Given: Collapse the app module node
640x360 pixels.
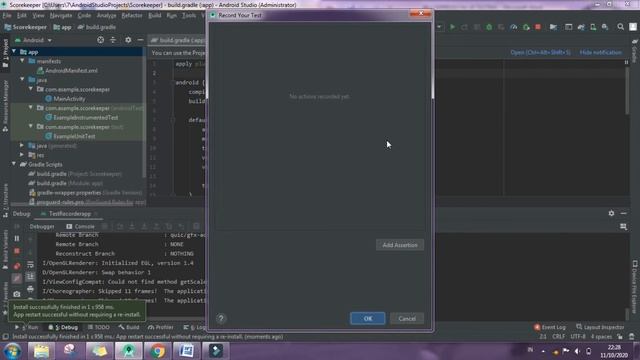Looking at the screenshot, I should 15,52.
